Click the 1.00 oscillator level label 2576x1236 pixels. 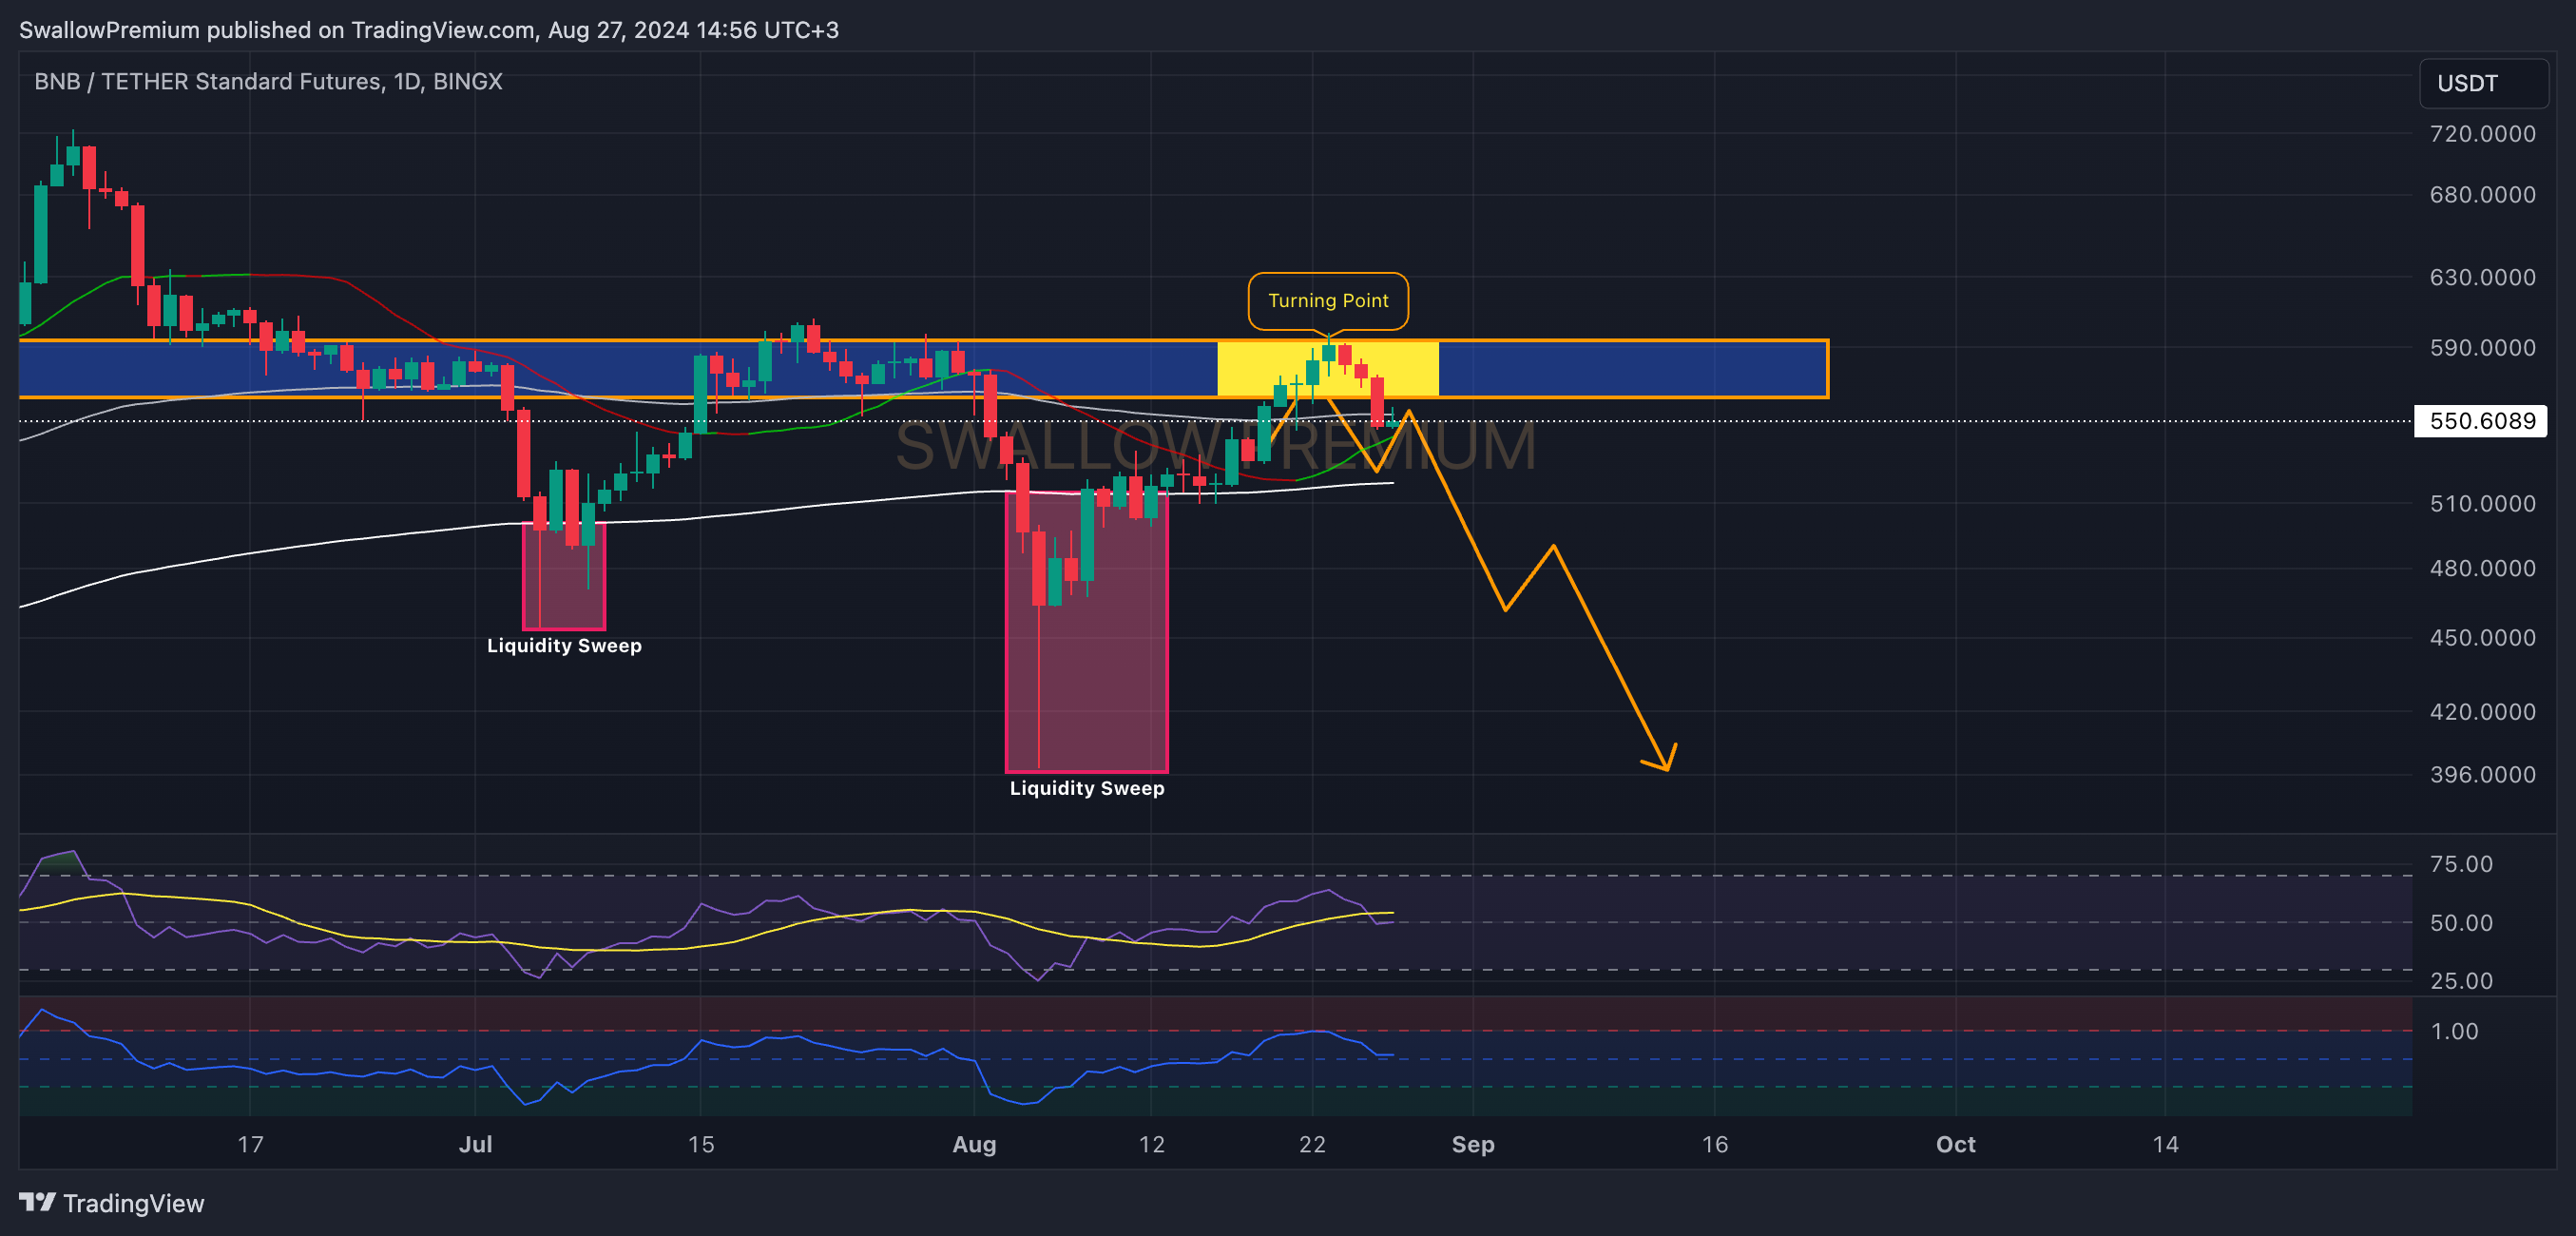(2454, 1031)
